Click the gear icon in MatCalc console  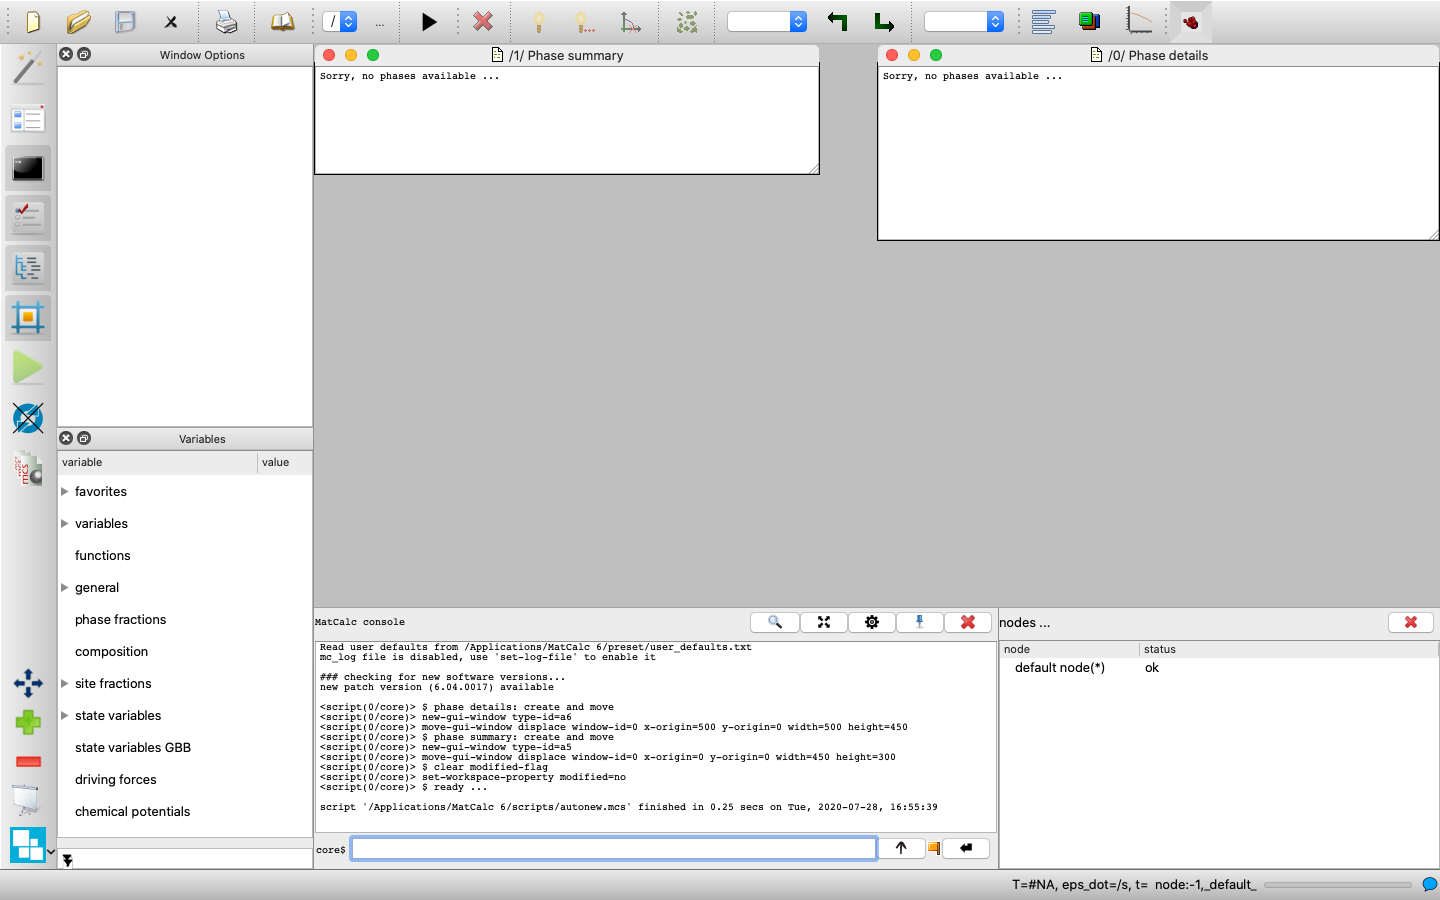tap(871, 622)
